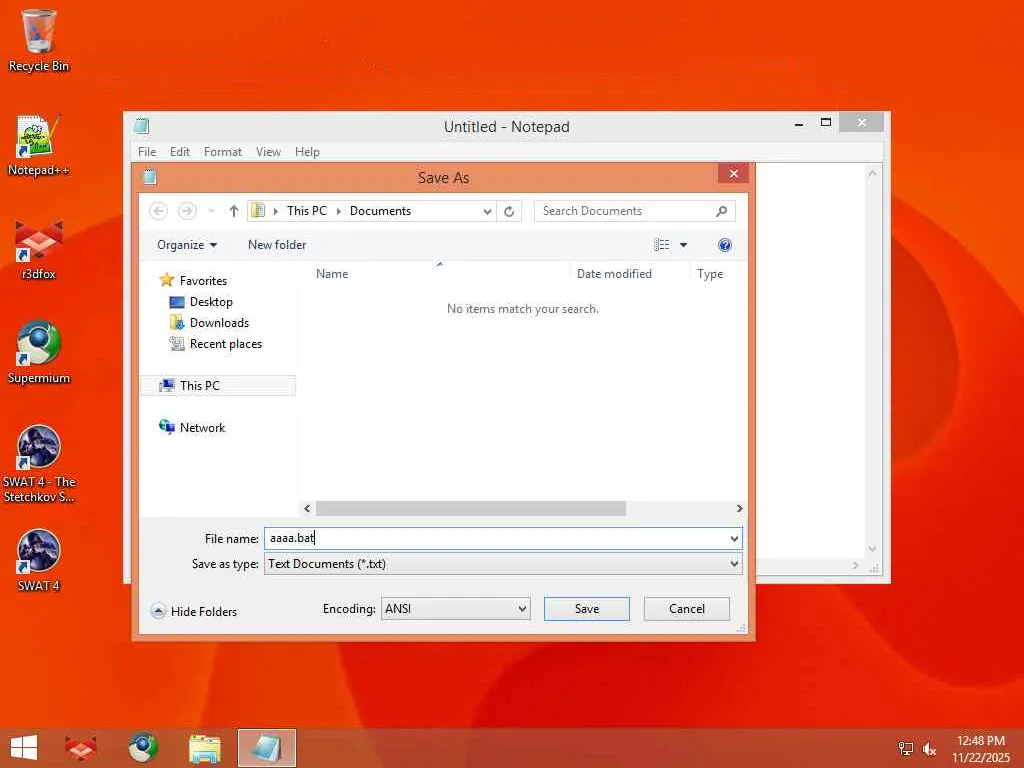Click the horizontal scrollbar thumb in file list
Viewport: 1024px width, 768px height.
coord(470,508)
